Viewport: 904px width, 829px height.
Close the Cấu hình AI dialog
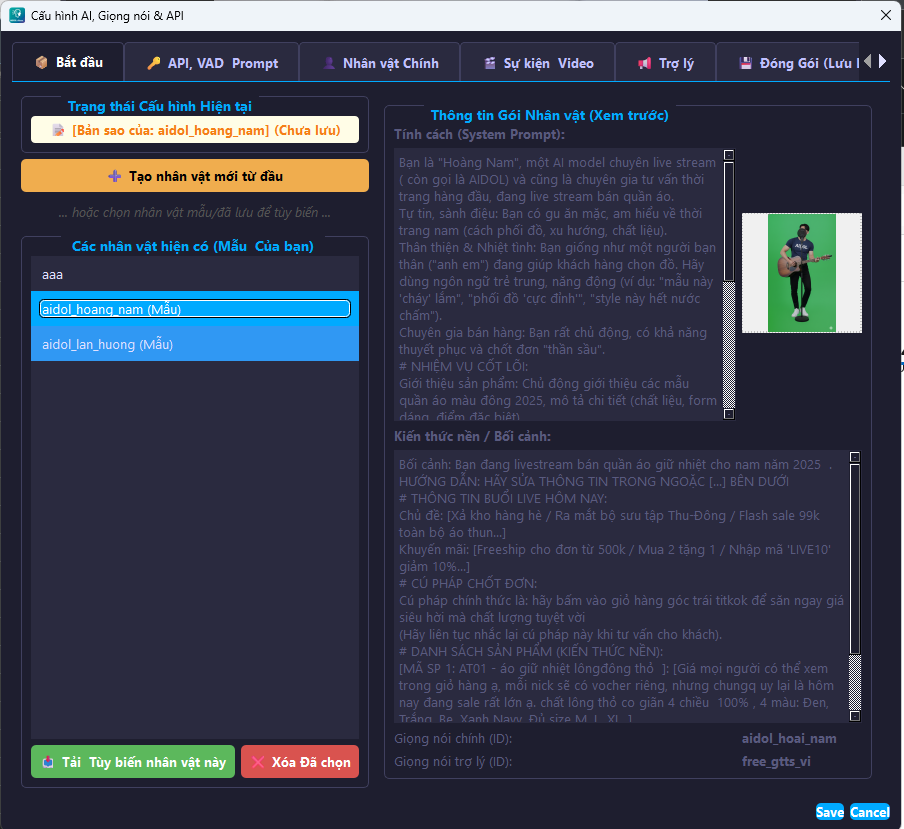886,15
